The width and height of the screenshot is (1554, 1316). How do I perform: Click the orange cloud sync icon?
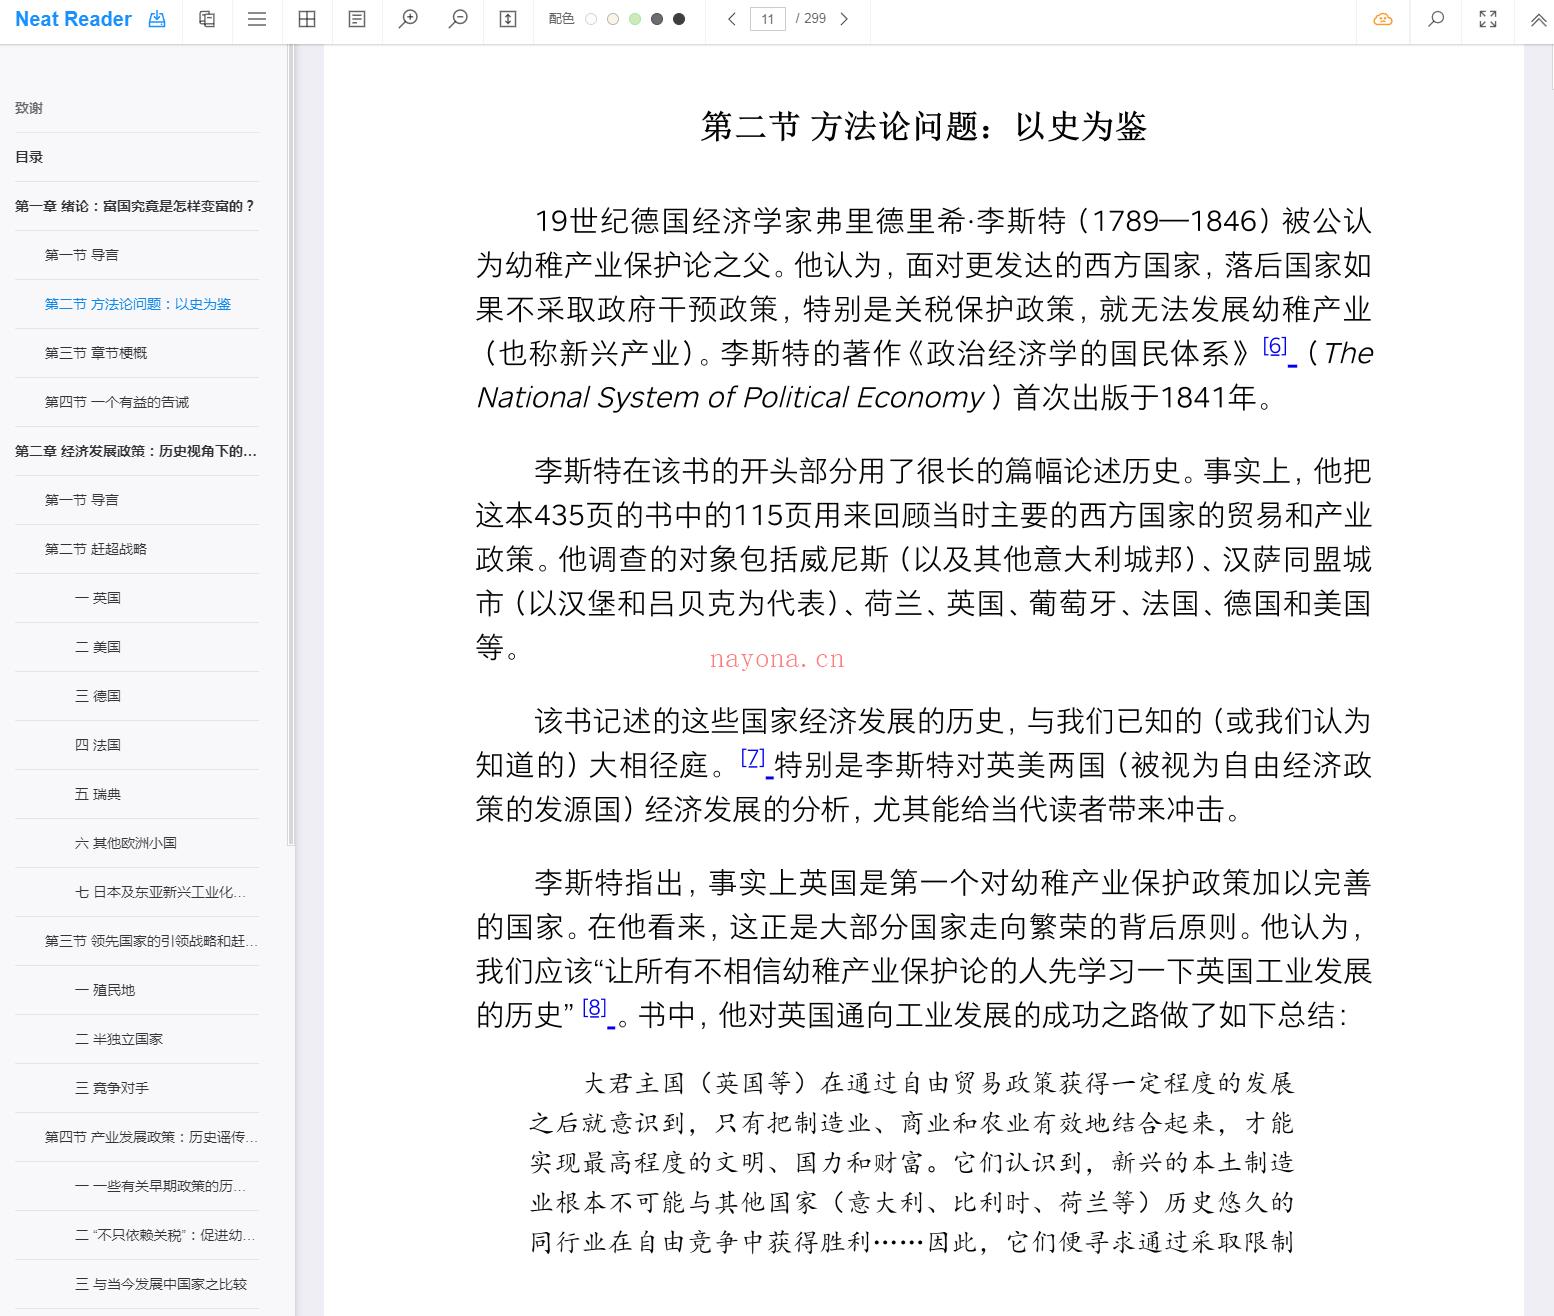pyautogui.click(x=1383, y=19)
